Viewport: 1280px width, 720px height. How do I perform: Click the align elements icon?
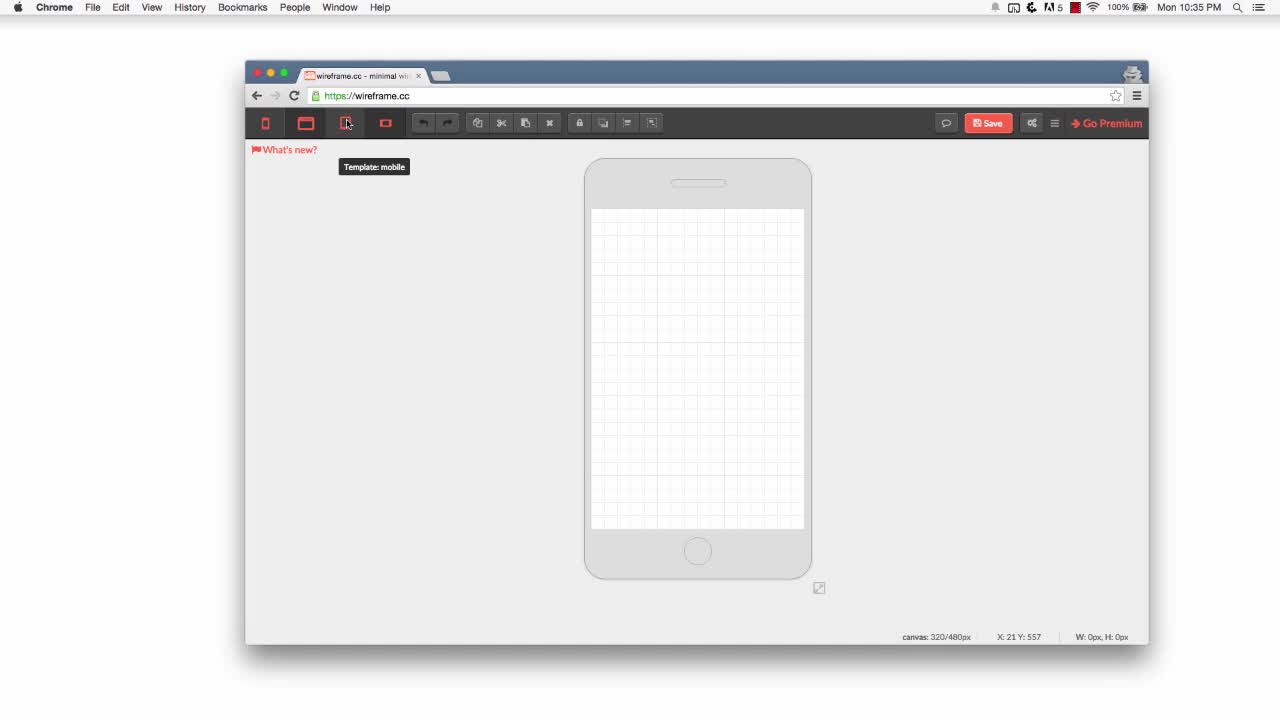[x=628, y=123]
